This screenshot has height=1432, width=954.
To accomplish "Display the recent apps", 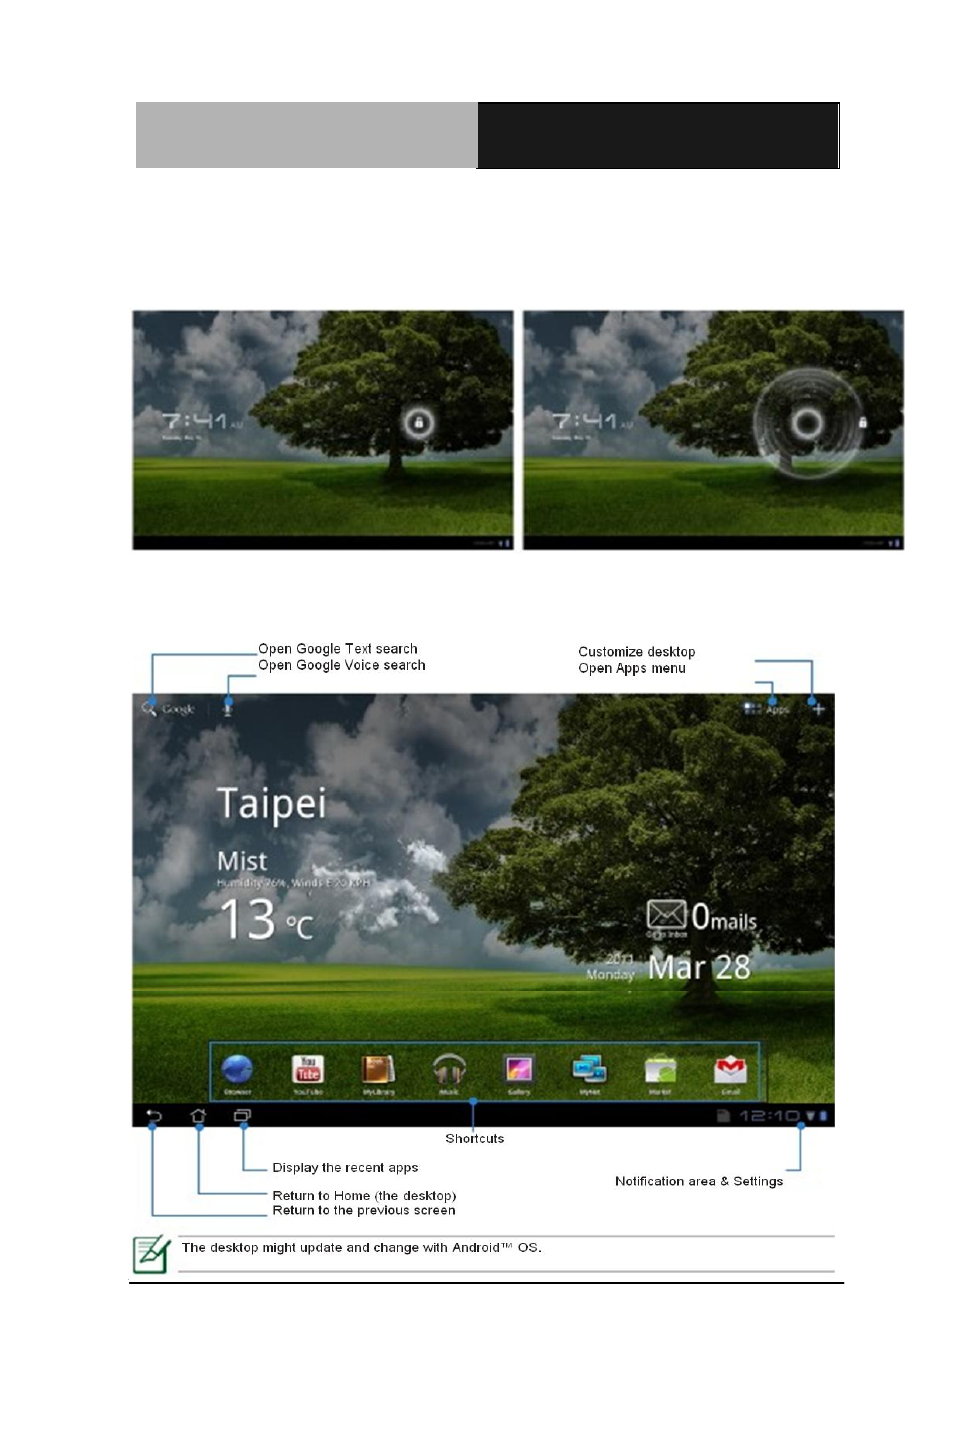I will [x=242, y=1116].
